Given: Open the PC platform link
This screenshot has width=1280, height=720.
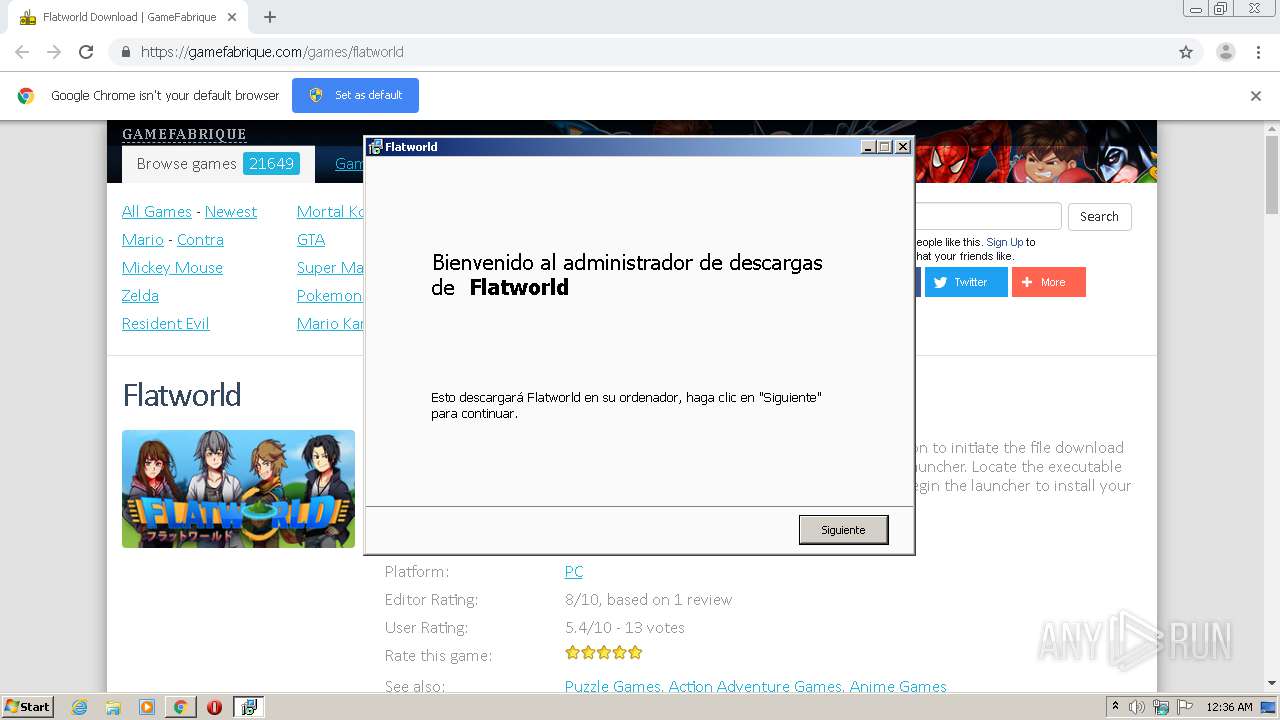Looking at the screenshot, I should [x=574, y=572].
